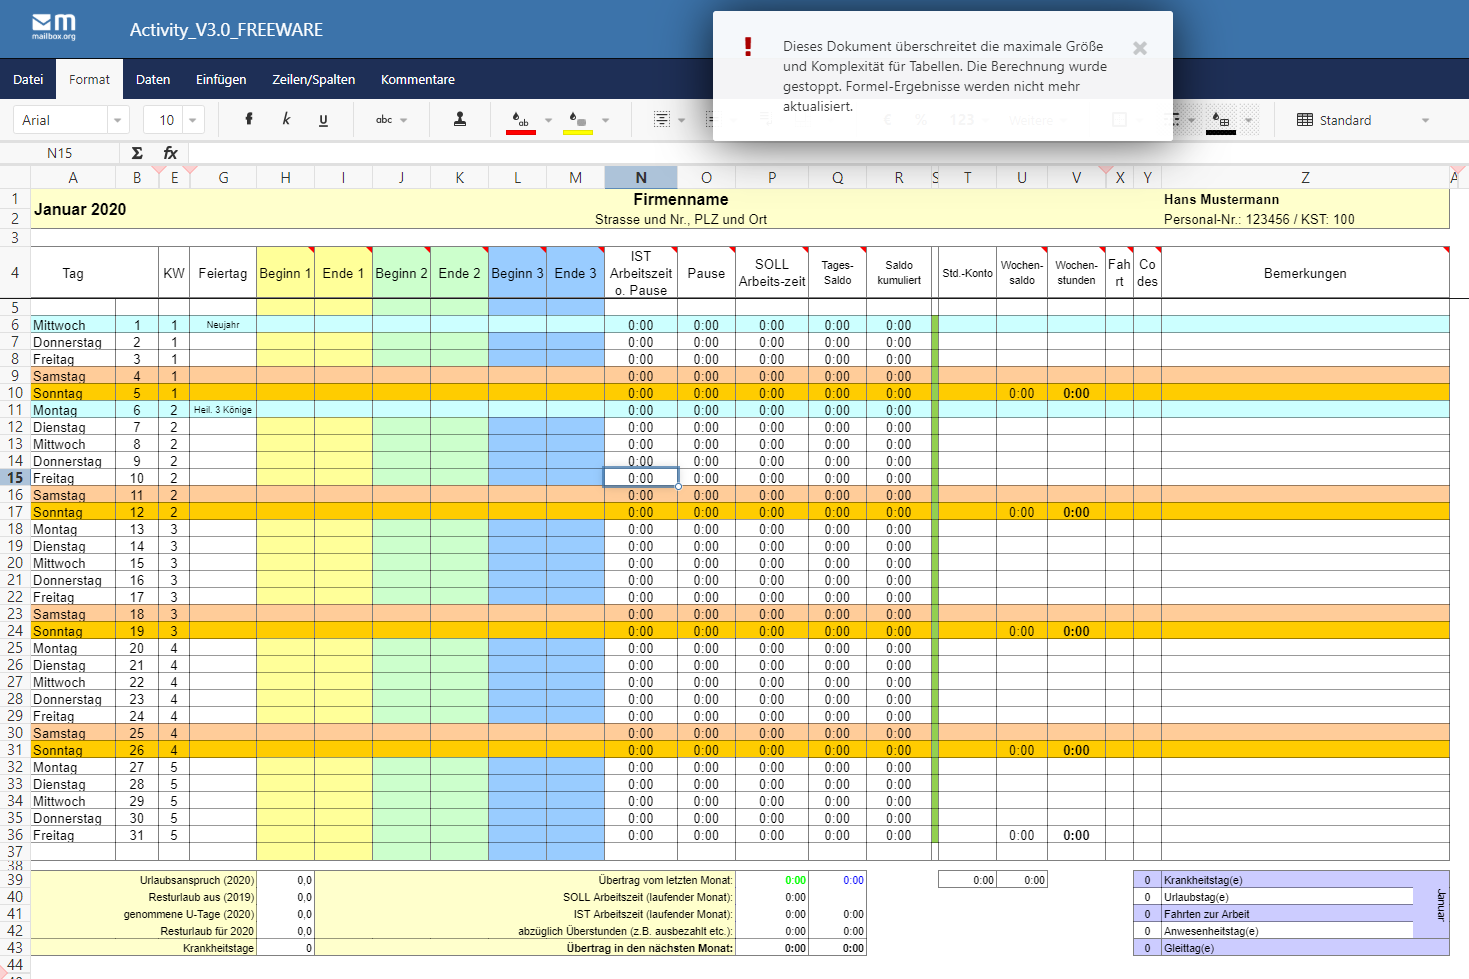Toggle italic formatting (k button)
This screenshot has width=1469, height=979.
[x=286, y=120]
